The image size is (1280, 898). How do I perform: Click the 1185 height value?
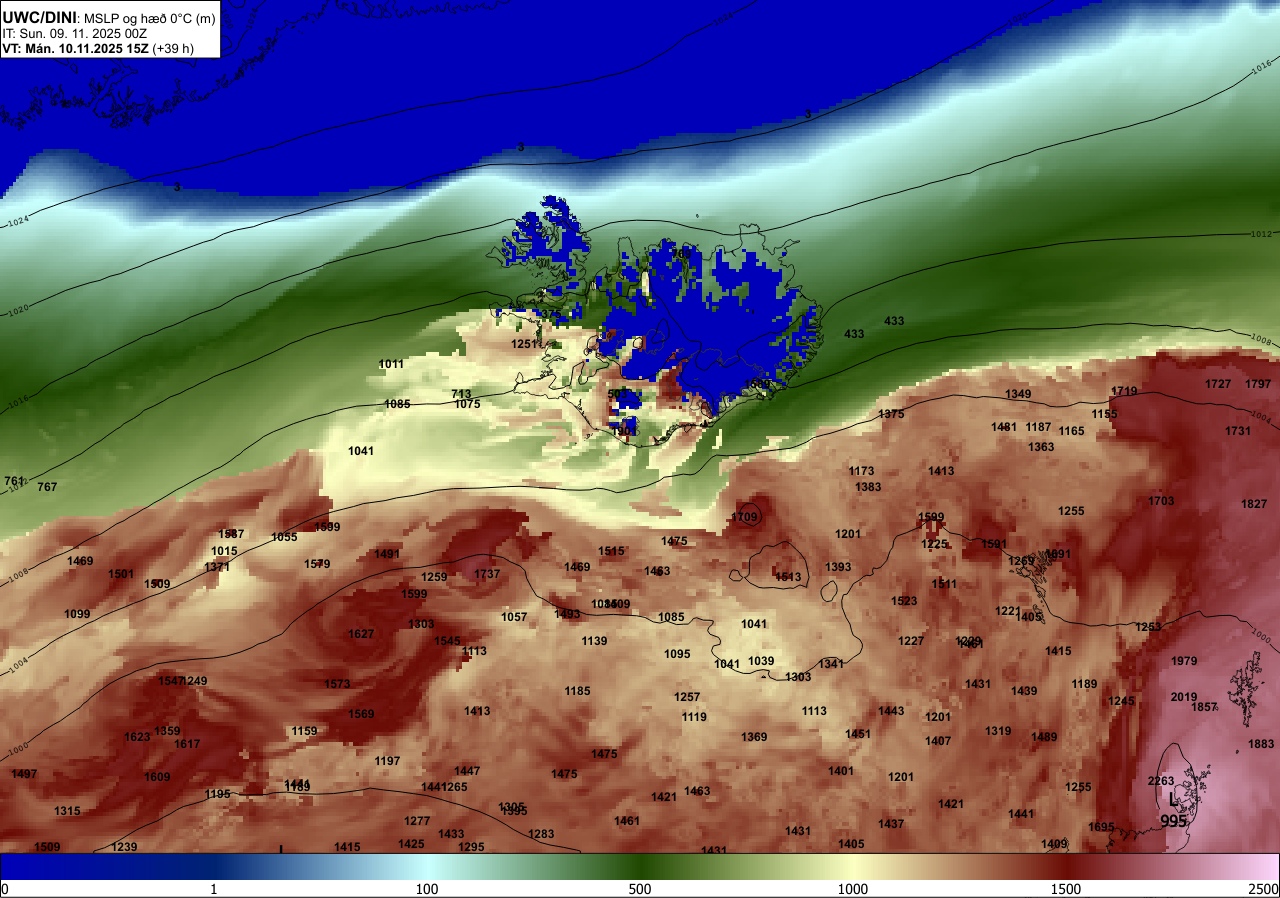click(577, 691)
